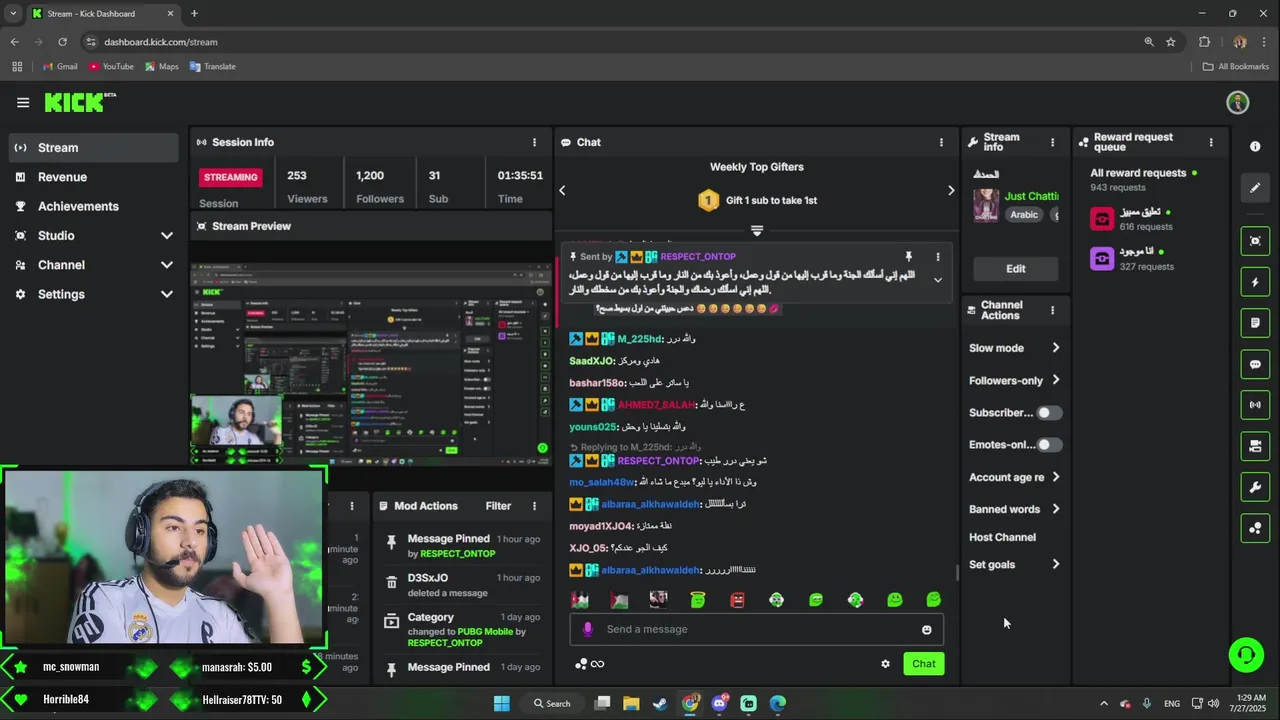Open Slow mode options arrow
Viewport: 1280px width, 720px height.
click(x=1055, y=348)
